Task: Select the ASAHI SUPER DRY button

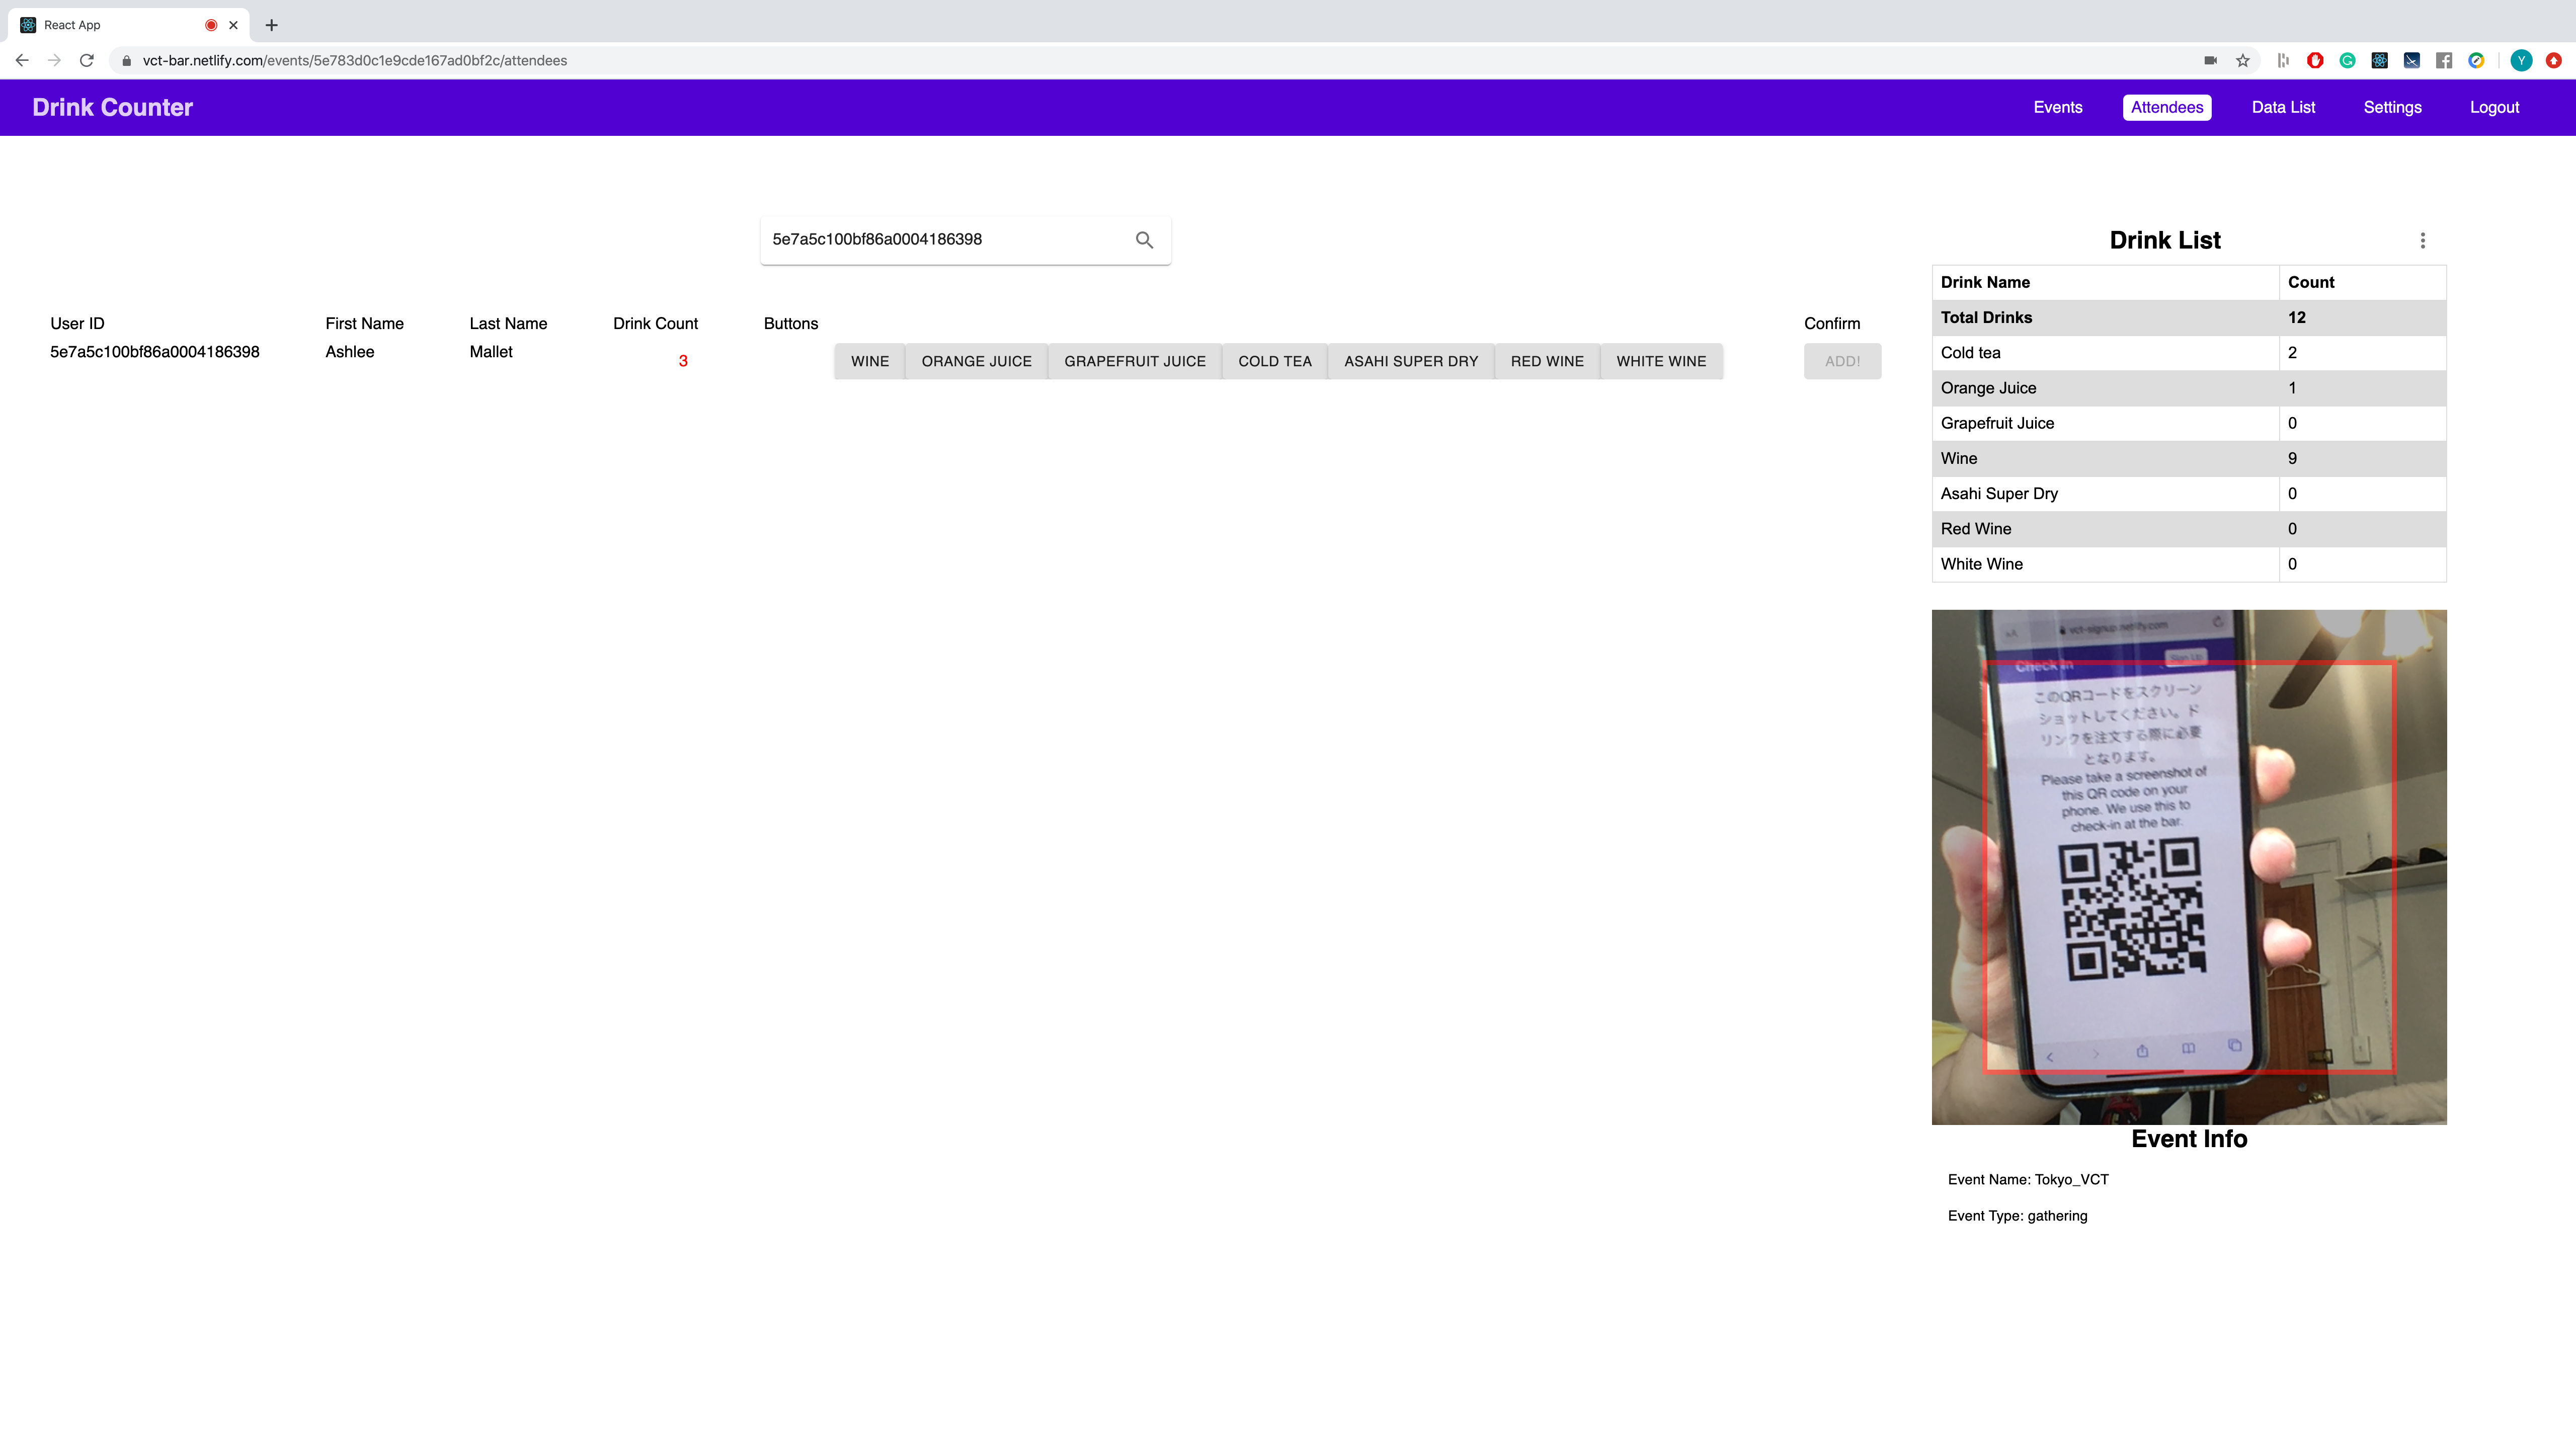Action: [x=1410, y=361]
